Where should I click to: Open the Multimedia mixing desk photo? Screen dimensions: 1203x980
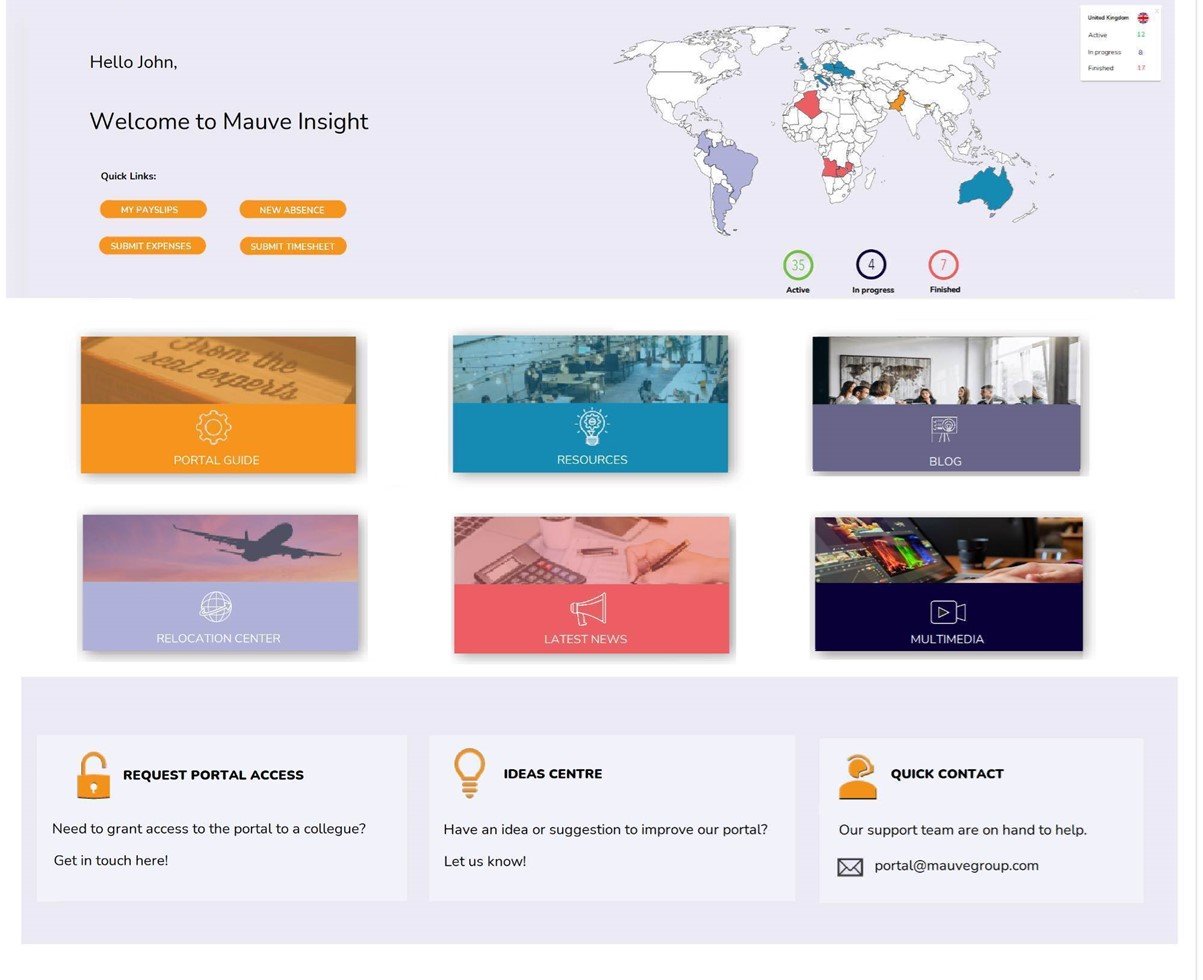tap(949, 550)
